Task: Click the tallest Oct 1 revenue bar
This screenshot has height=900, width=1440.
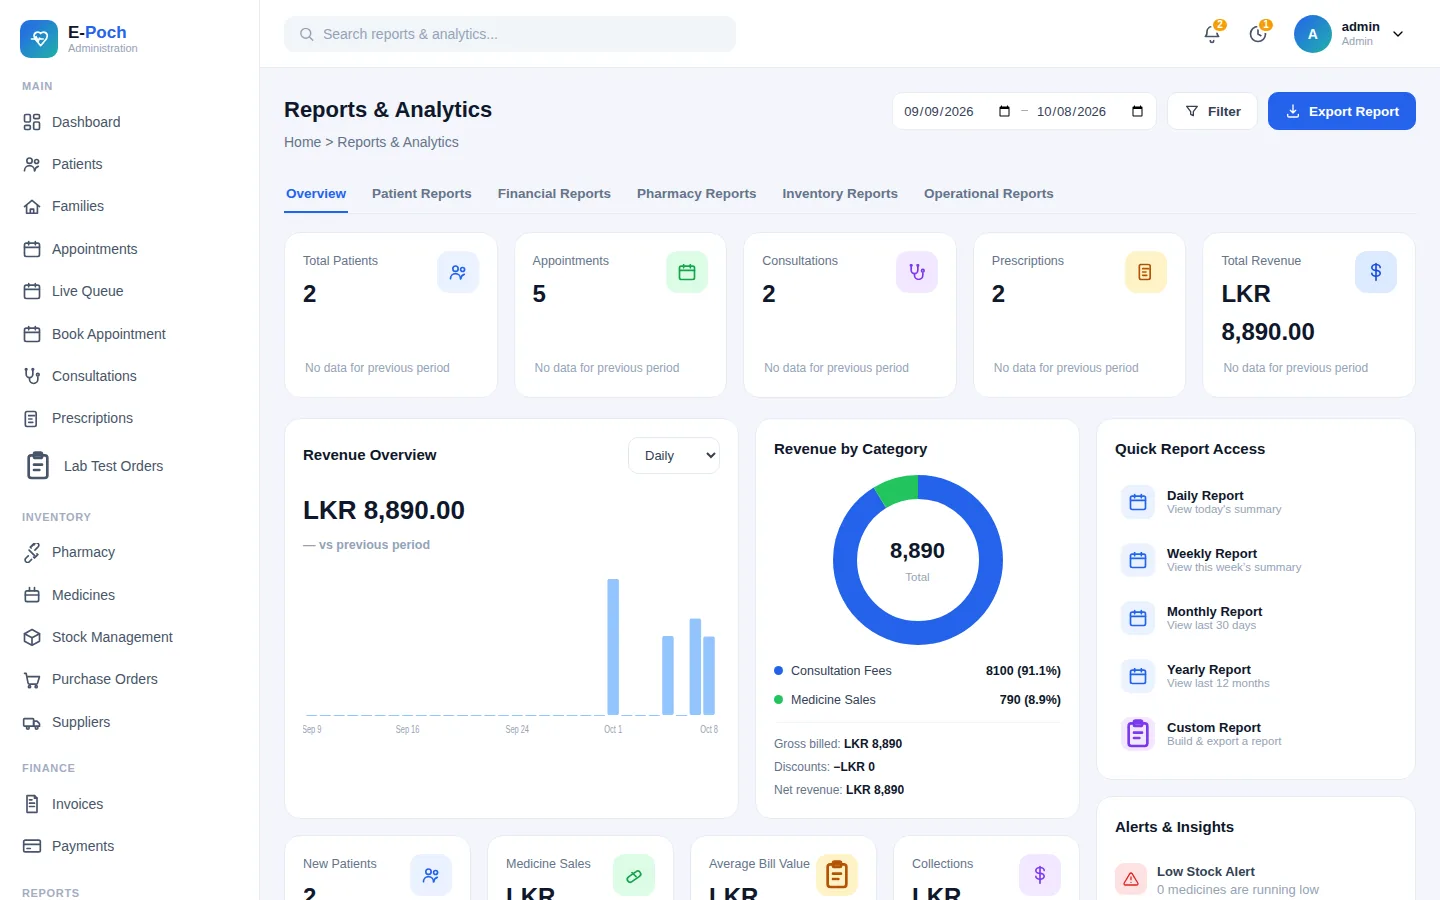Action: pos(613,647)
